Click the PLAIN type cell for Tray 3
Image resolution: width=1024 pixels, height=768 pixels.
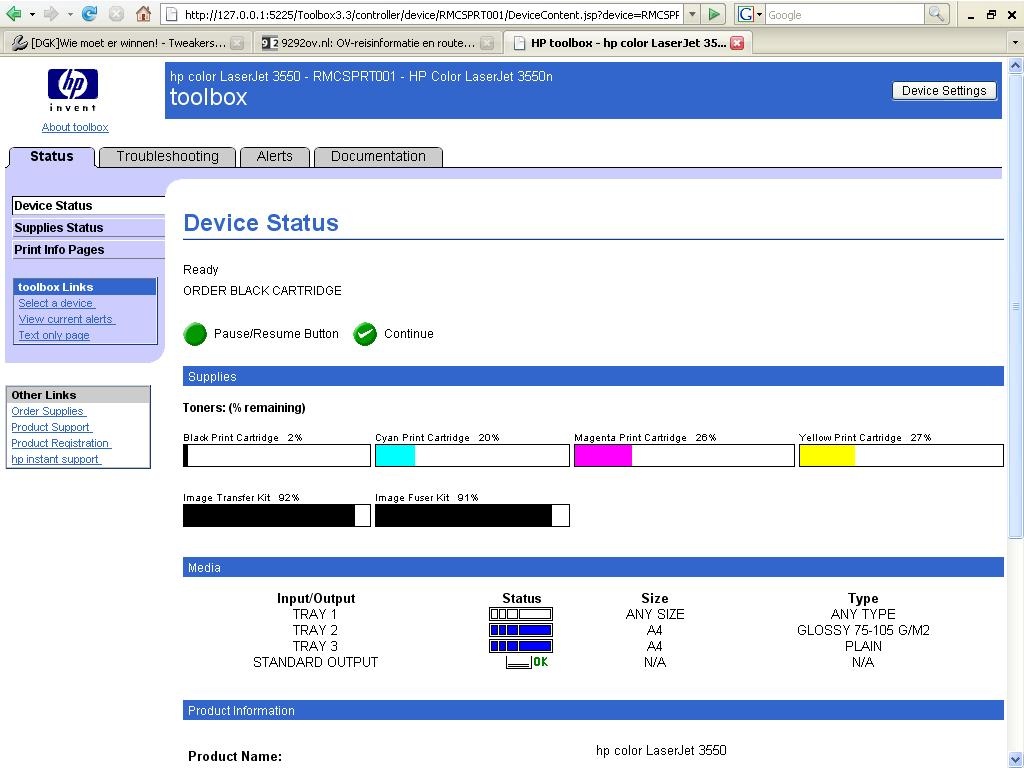pyautogui.click(x=863, y=646)
